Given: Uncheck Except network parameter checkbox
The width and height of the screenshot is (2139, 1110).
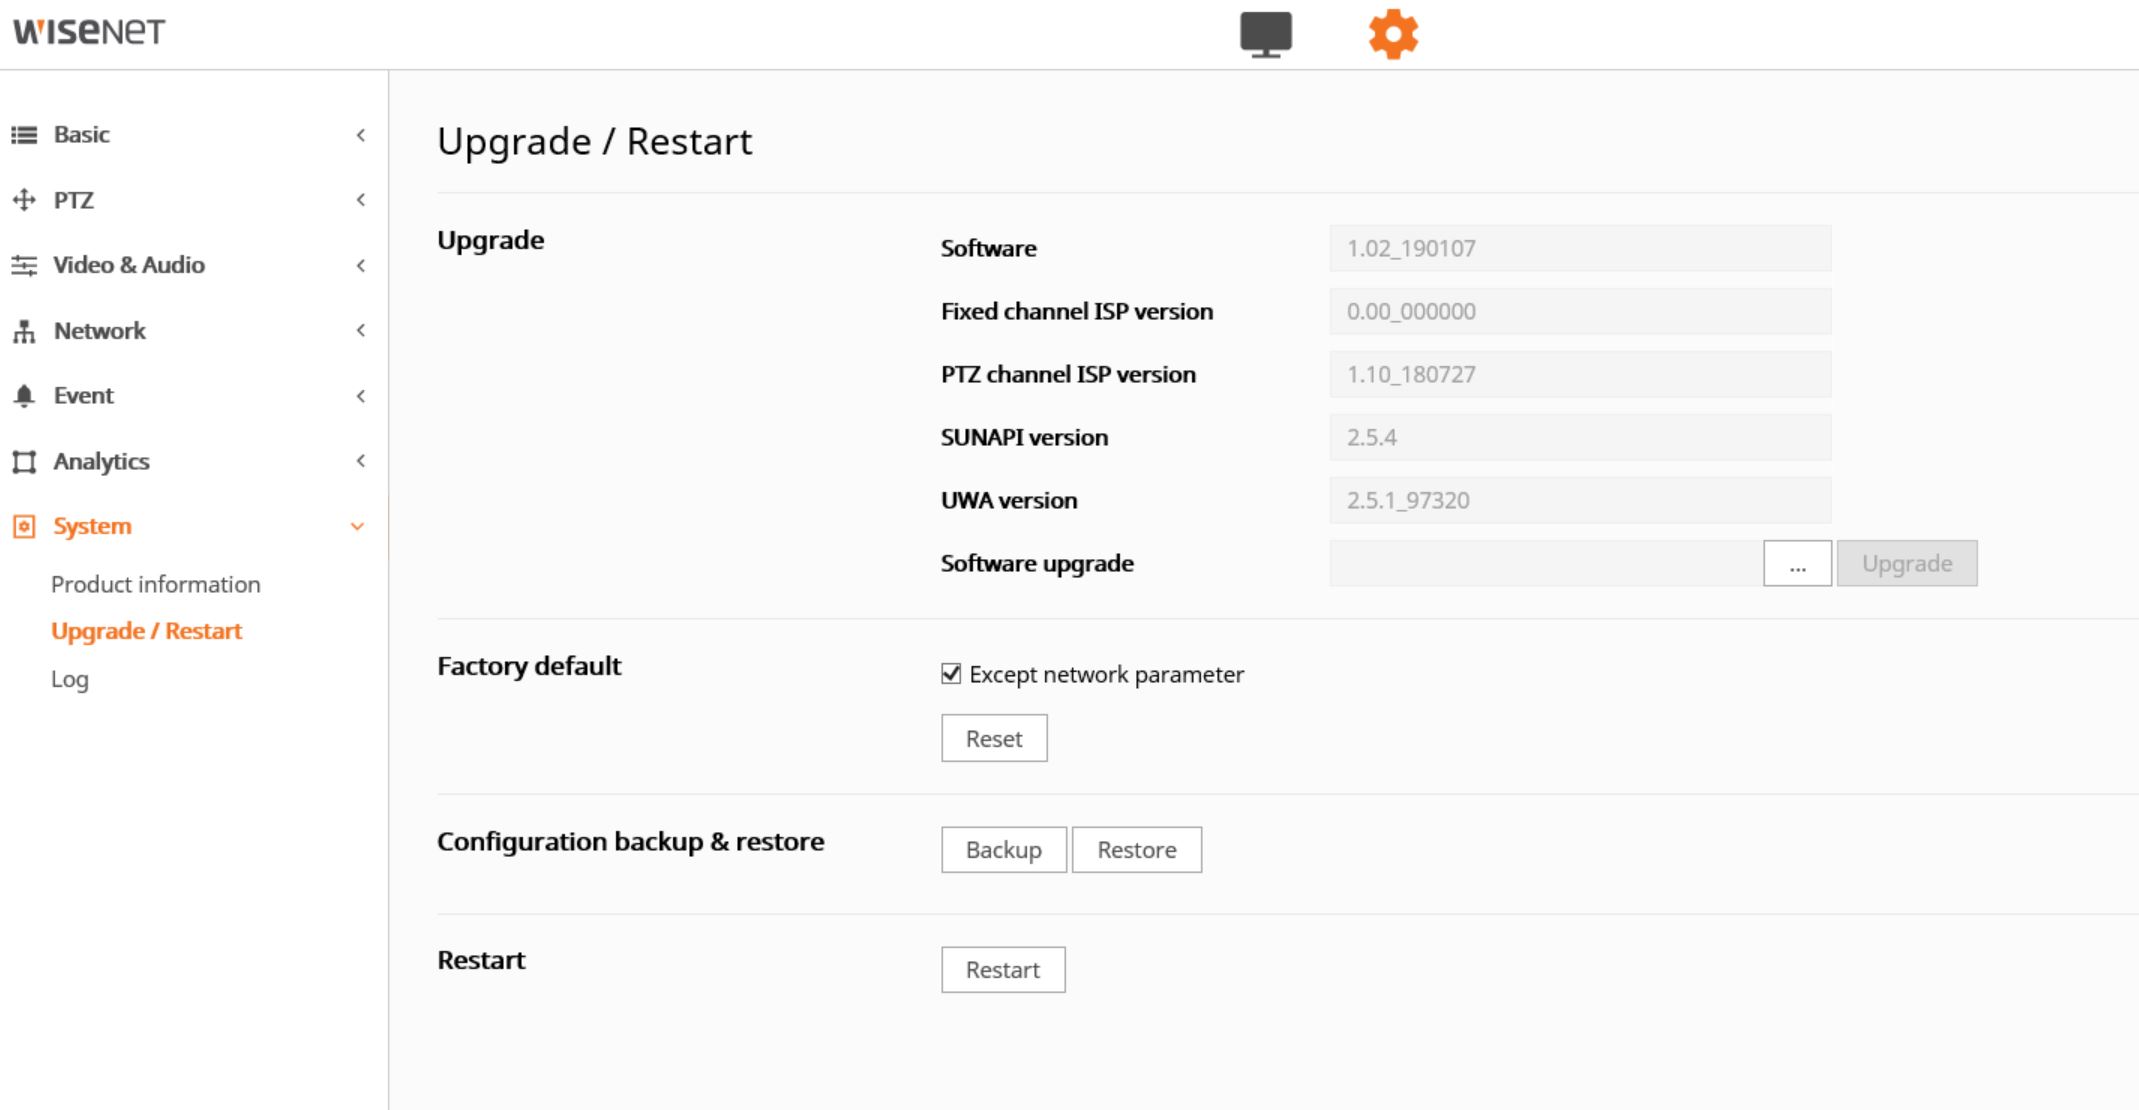Looking at the screenshot, I should click(x=951, y=674).
